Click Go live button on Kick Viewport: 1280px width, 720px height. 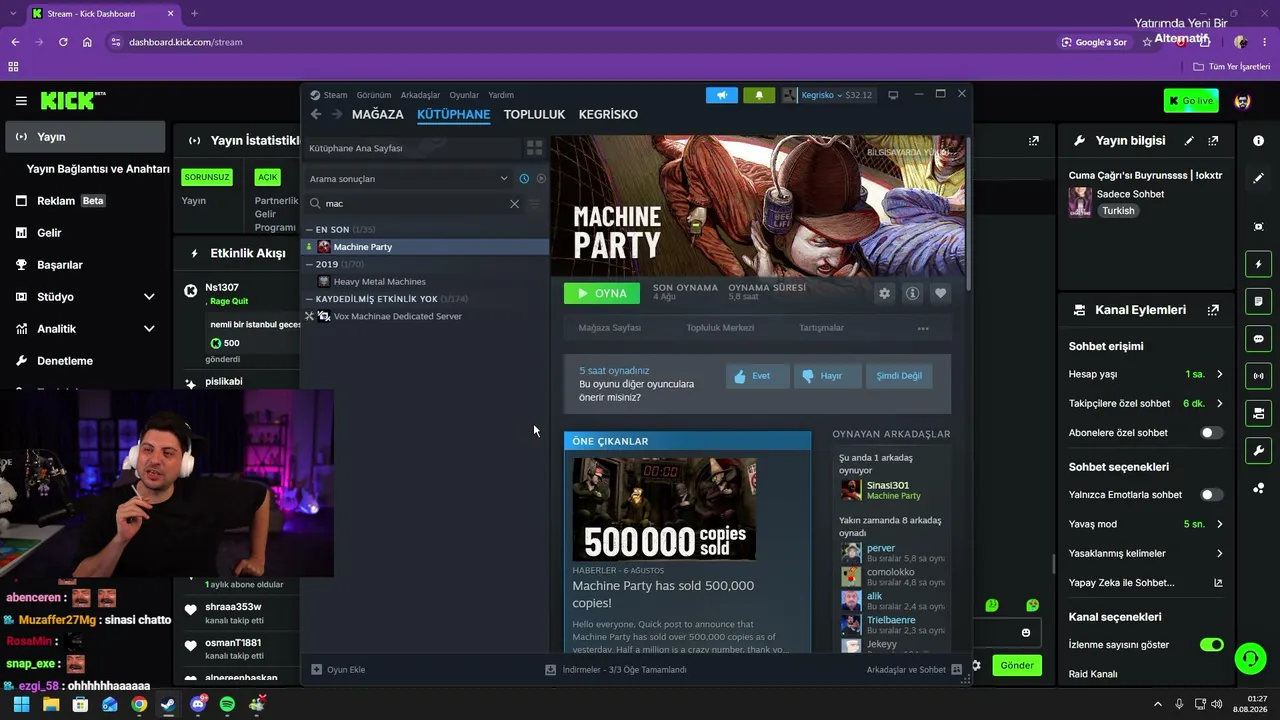(1191, 101)
